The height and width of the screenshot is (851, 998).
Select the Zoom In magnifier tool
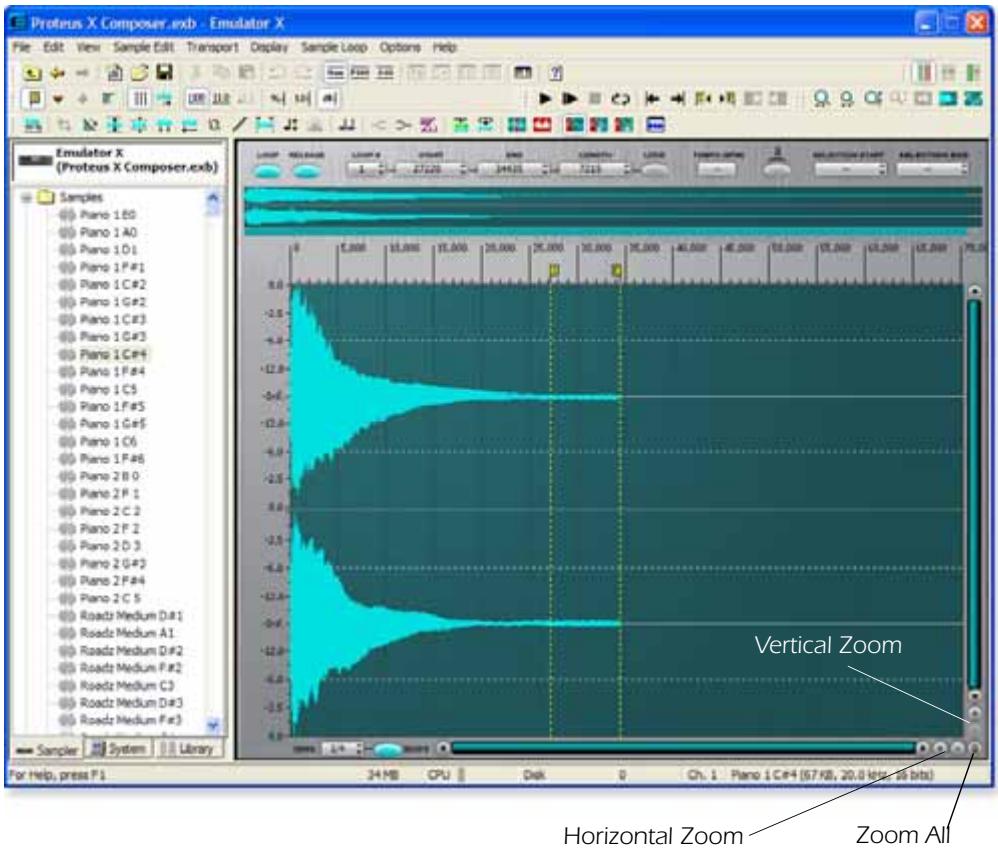click(x=821, y=98)
